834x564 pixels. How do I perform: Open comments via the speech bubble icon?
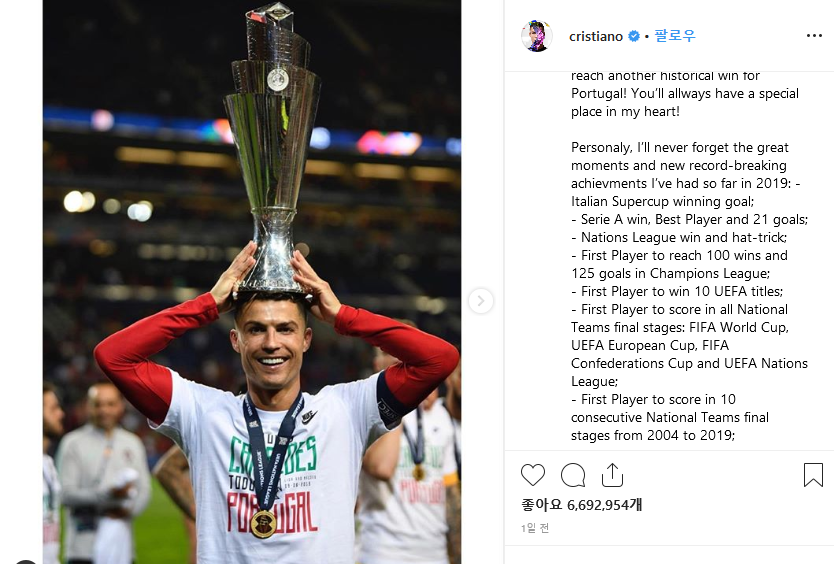(x=573, y=475)
